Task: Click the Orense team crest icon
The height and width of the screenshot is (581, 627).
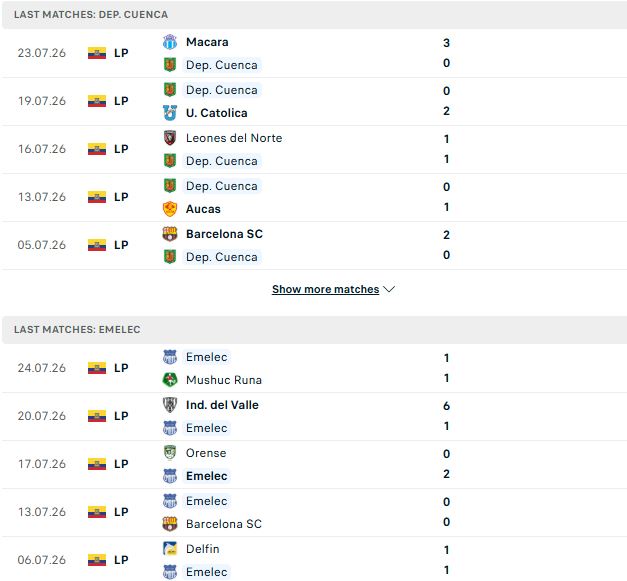Action: [170, 453]
